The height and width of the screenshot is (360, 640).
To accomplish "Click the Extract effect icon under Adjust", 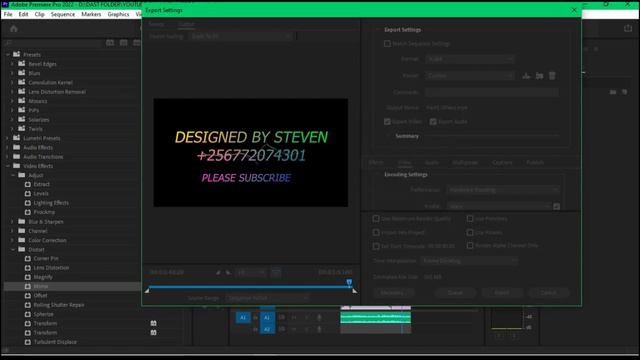I will [28, 184].
